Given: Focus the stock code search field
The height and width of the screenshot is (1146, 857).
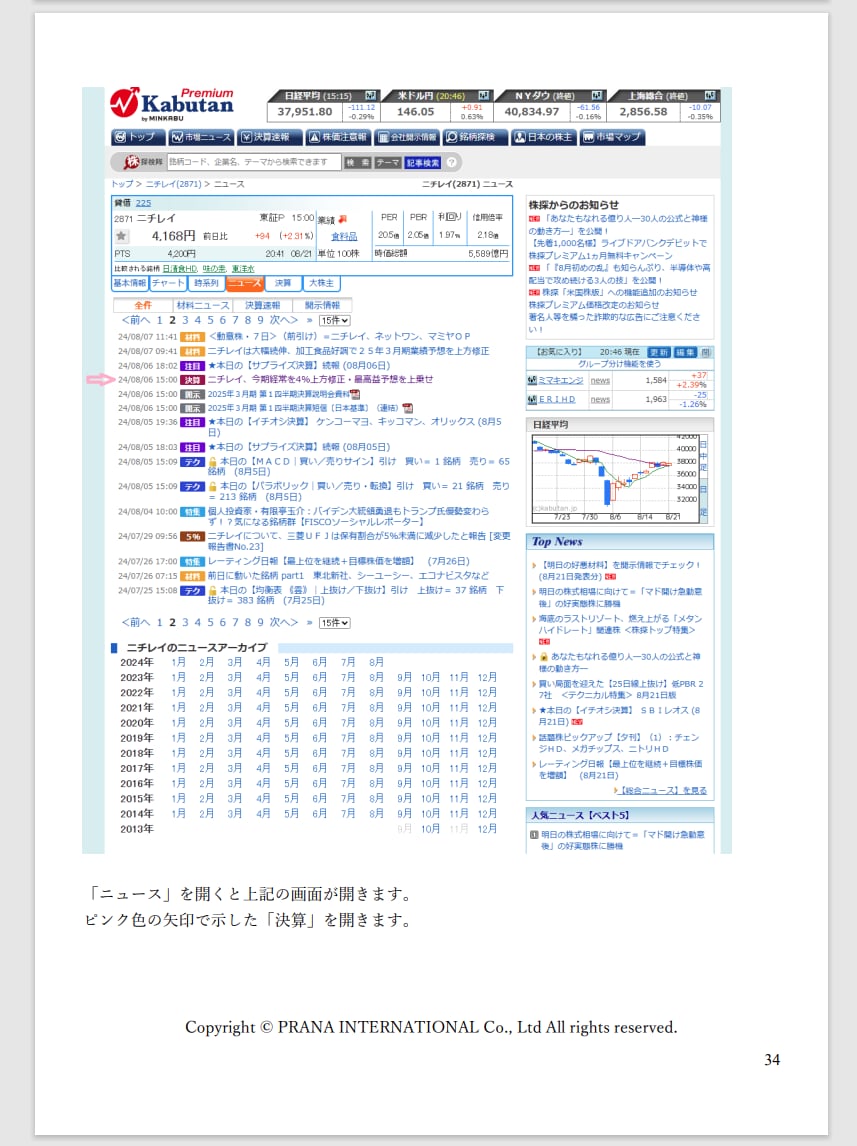Looking at the screenshot, I should pyautogui.click(x=254, y=162).
